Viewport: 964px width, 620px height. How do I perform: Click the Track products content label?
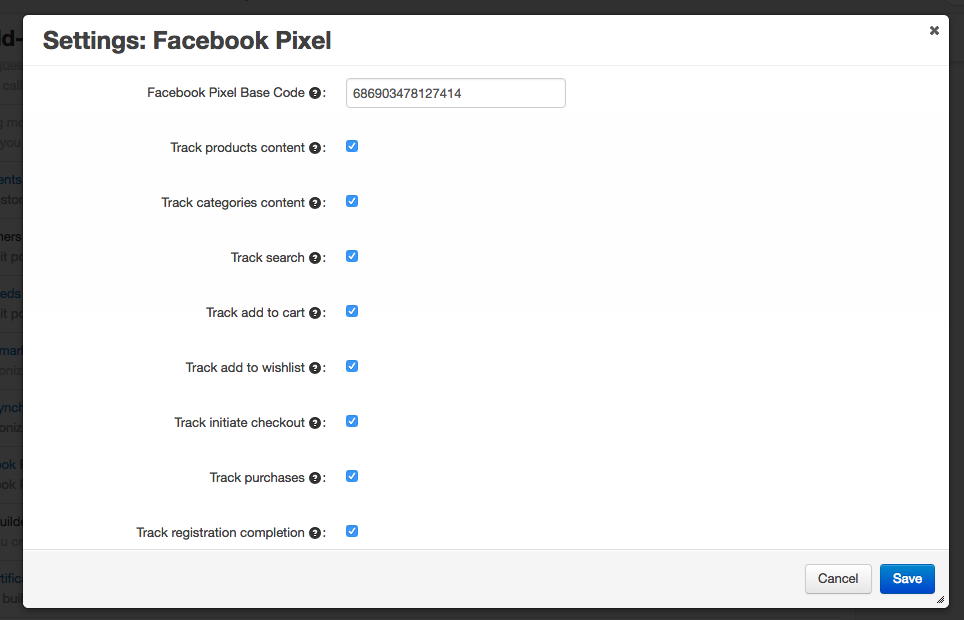[237, 148]
